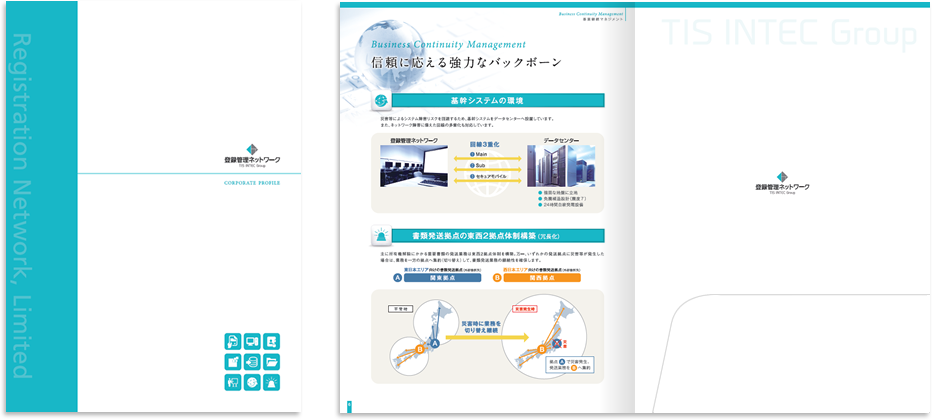932x420 pixels.
Task: Click the orange B circle beside 関西拠点
Action: coord(498,278)
